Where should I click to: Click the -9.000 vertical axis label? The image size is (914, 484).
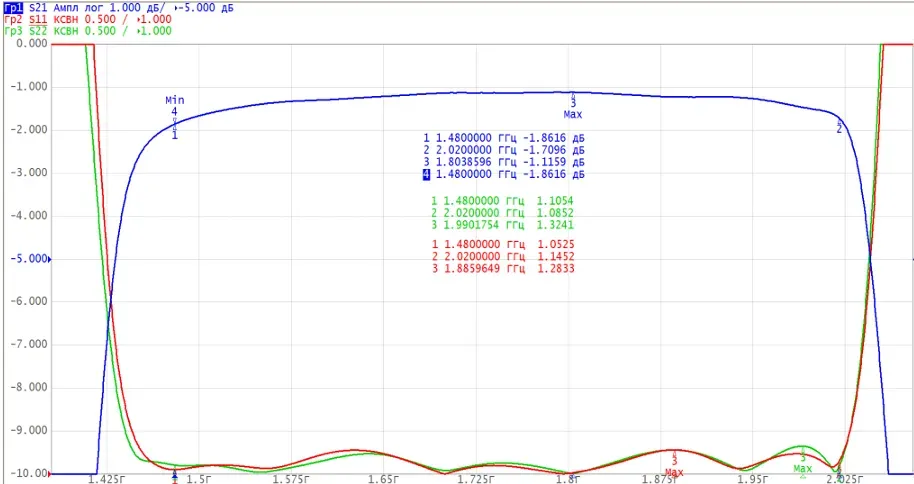tap(29, 431)
